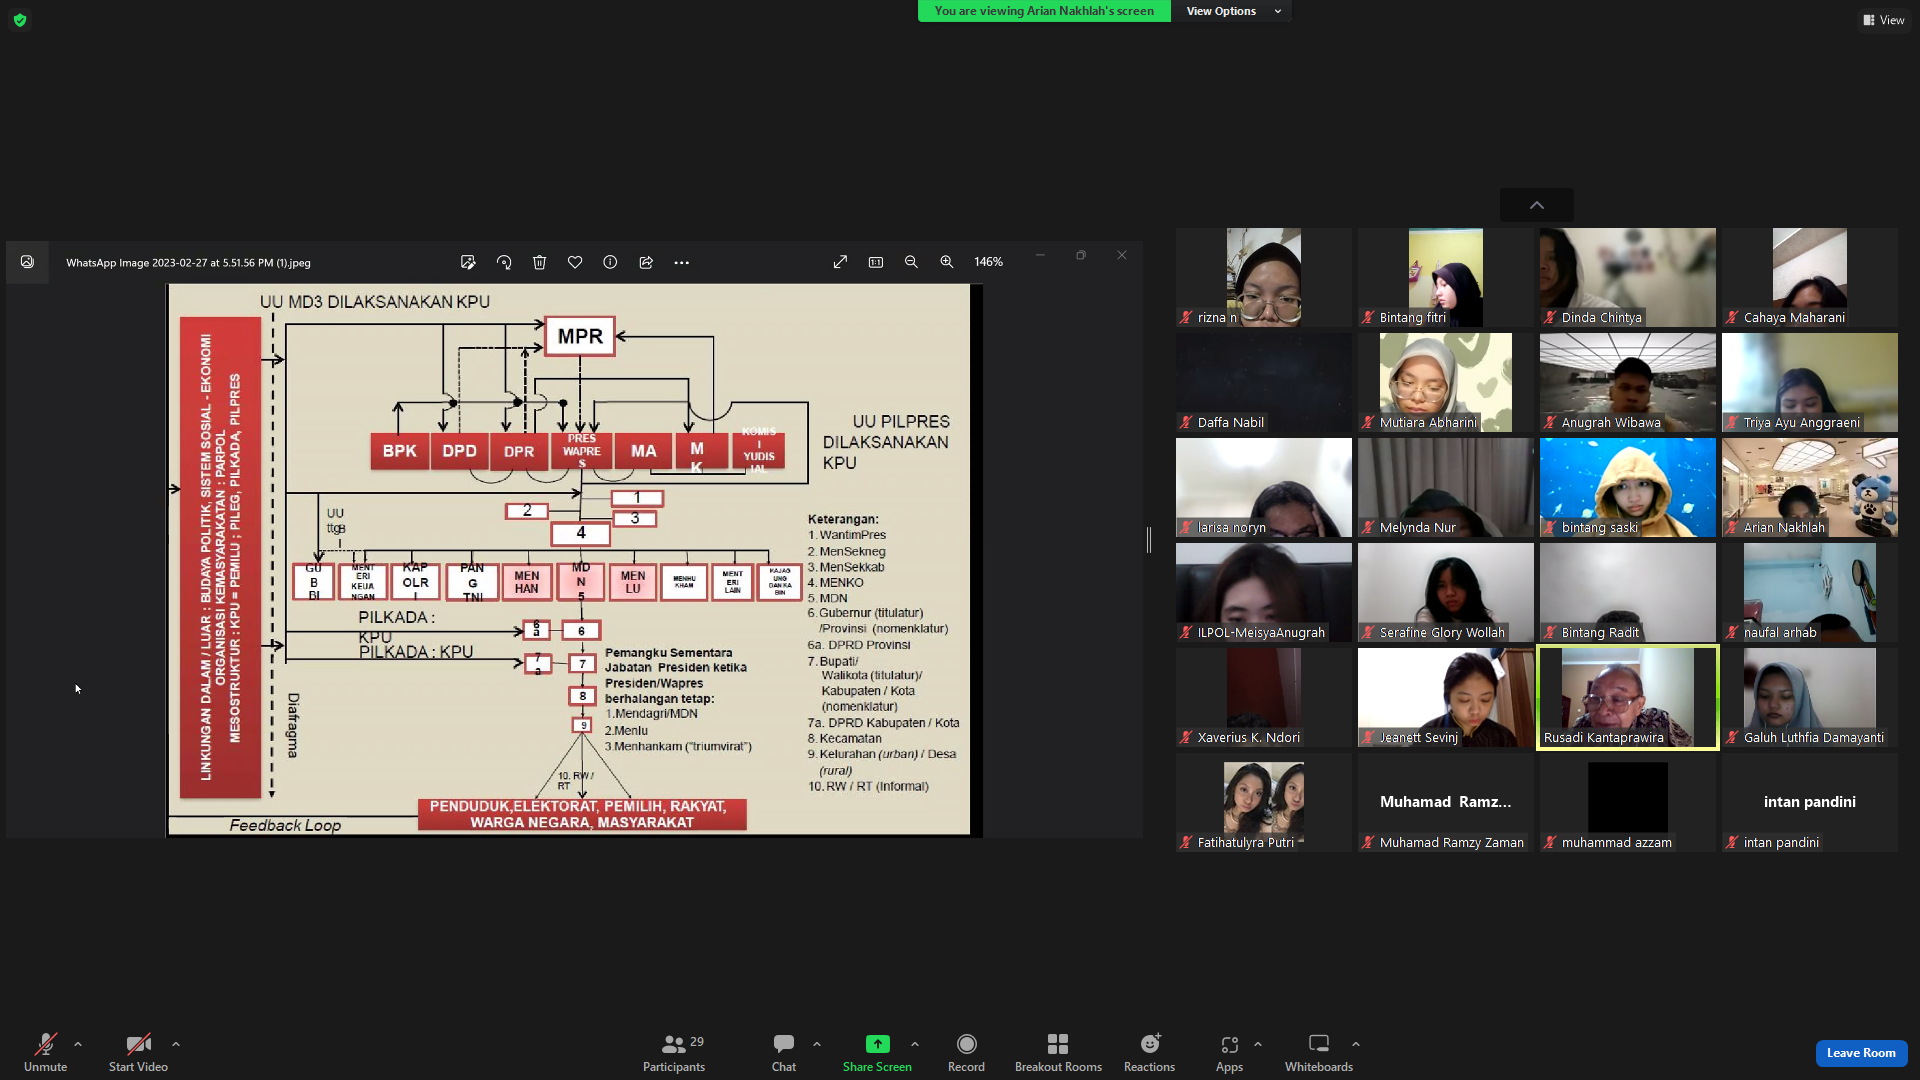
Task: Start recording the meeting
Action: 966,1052
